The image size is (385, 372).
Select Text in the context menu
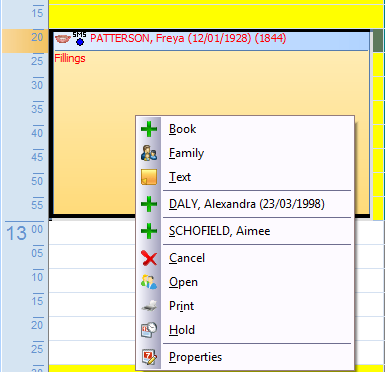245,177
